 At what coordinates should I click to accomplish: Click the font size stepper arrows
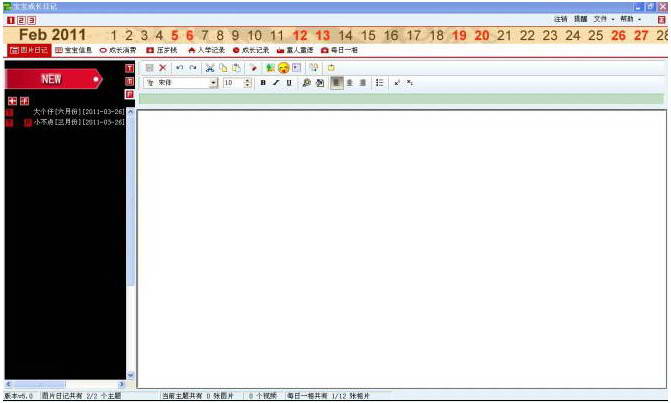pyautogui.click(x=247, y=83)
